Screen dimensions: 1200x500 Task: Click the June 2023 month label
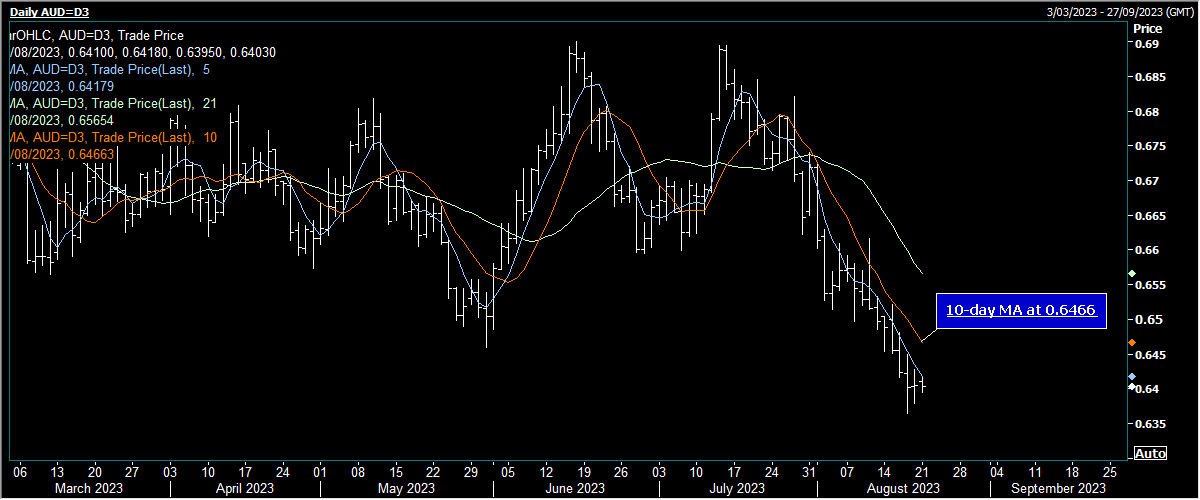click(x=577, y=488)
